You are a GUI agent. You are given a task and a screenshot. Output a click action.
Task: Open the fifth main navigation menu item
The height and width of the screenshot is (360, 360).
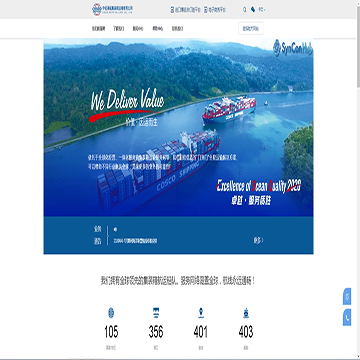click(x=177, y=29)
